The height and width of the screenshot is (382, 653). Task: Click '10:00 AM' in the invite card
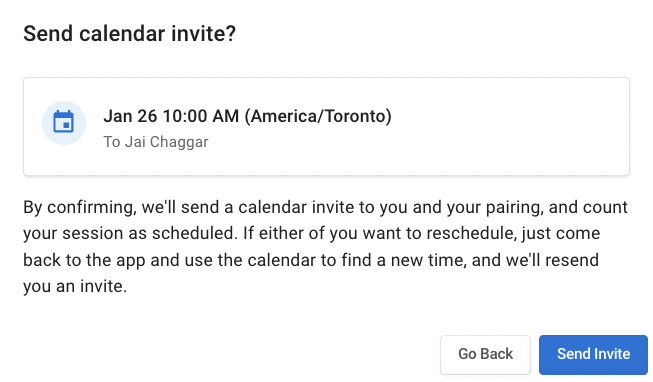201,116
